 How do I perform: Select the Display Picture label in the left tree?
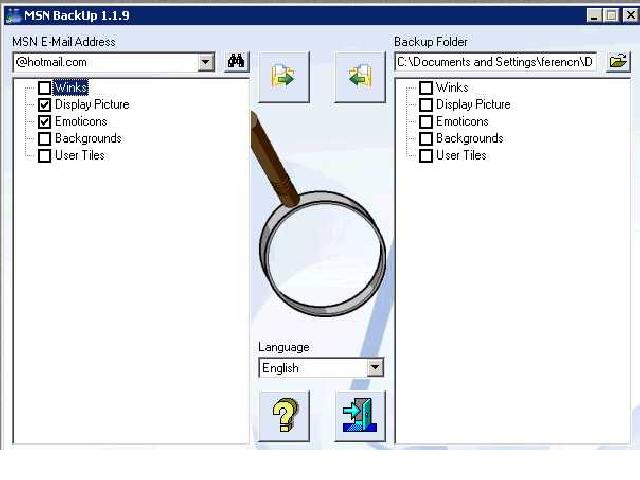[x=92, y=104]
